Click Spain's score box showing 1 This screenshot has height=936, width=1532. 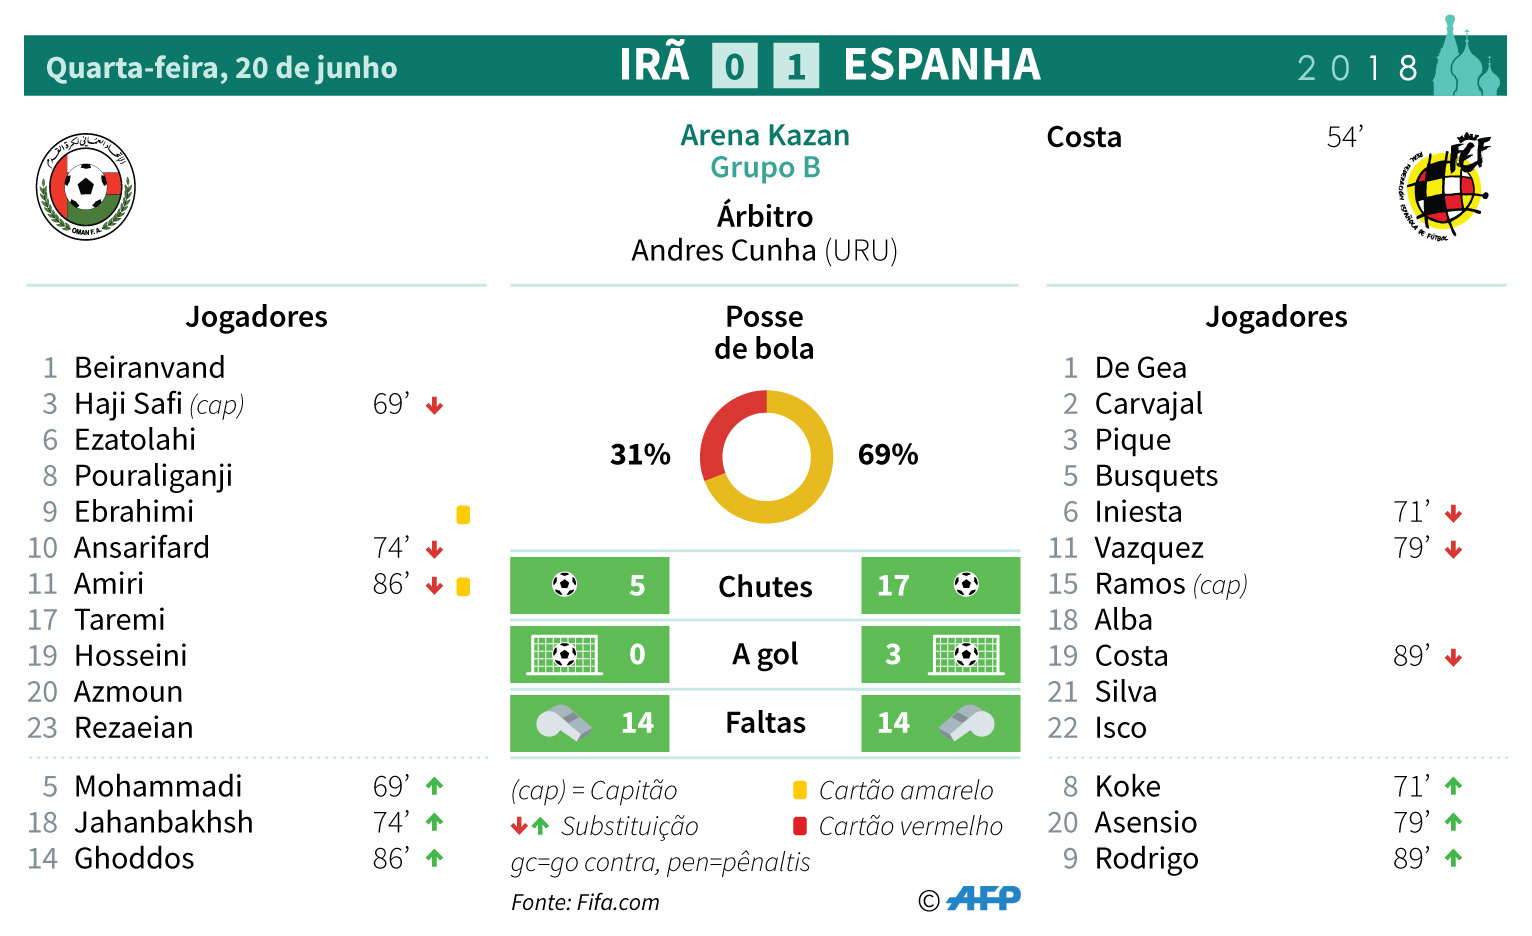pyautogui.click(x=796, y=66)
